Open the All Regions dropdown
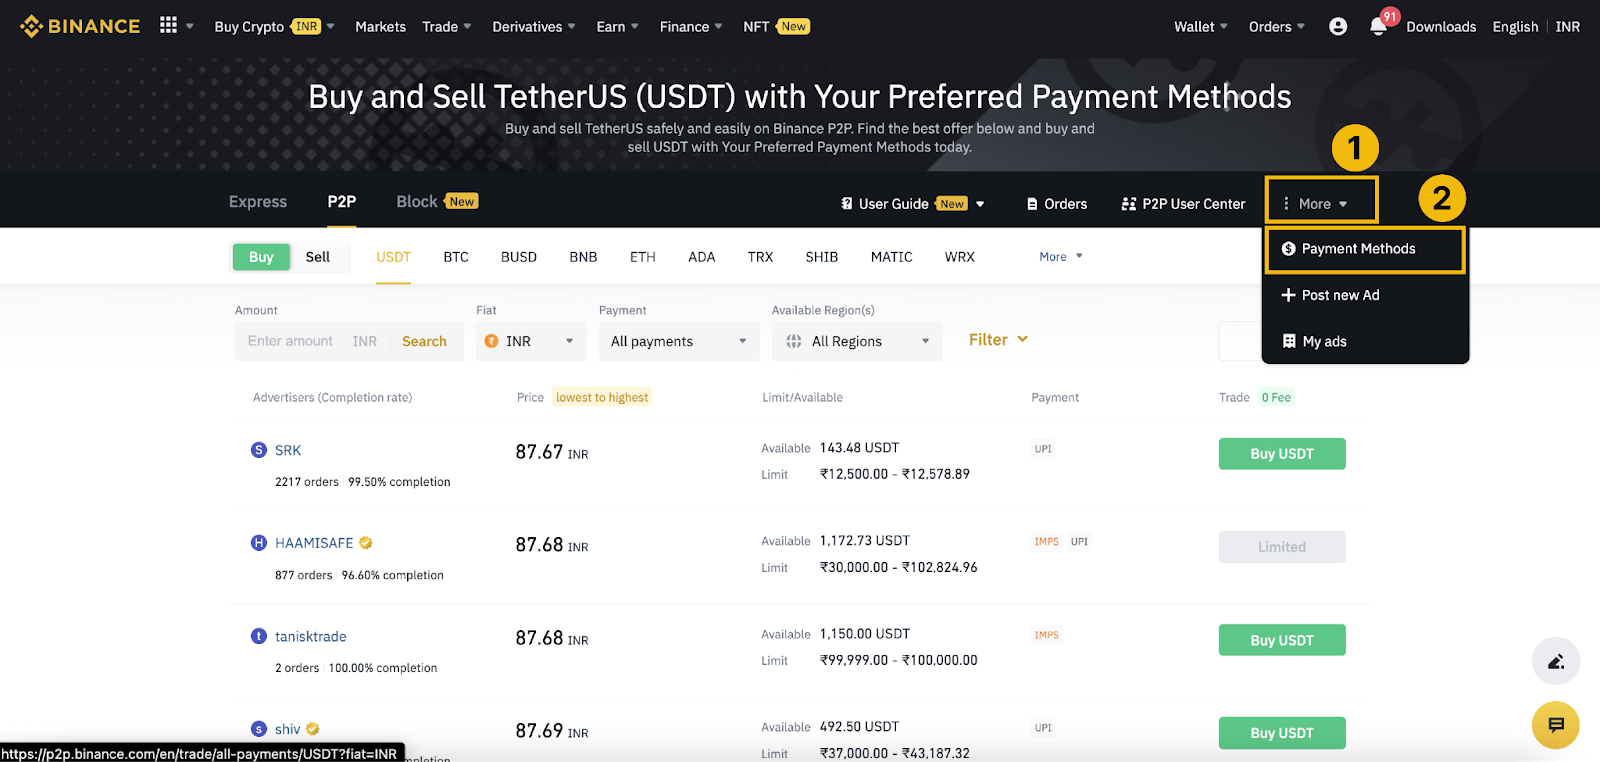 857,341
